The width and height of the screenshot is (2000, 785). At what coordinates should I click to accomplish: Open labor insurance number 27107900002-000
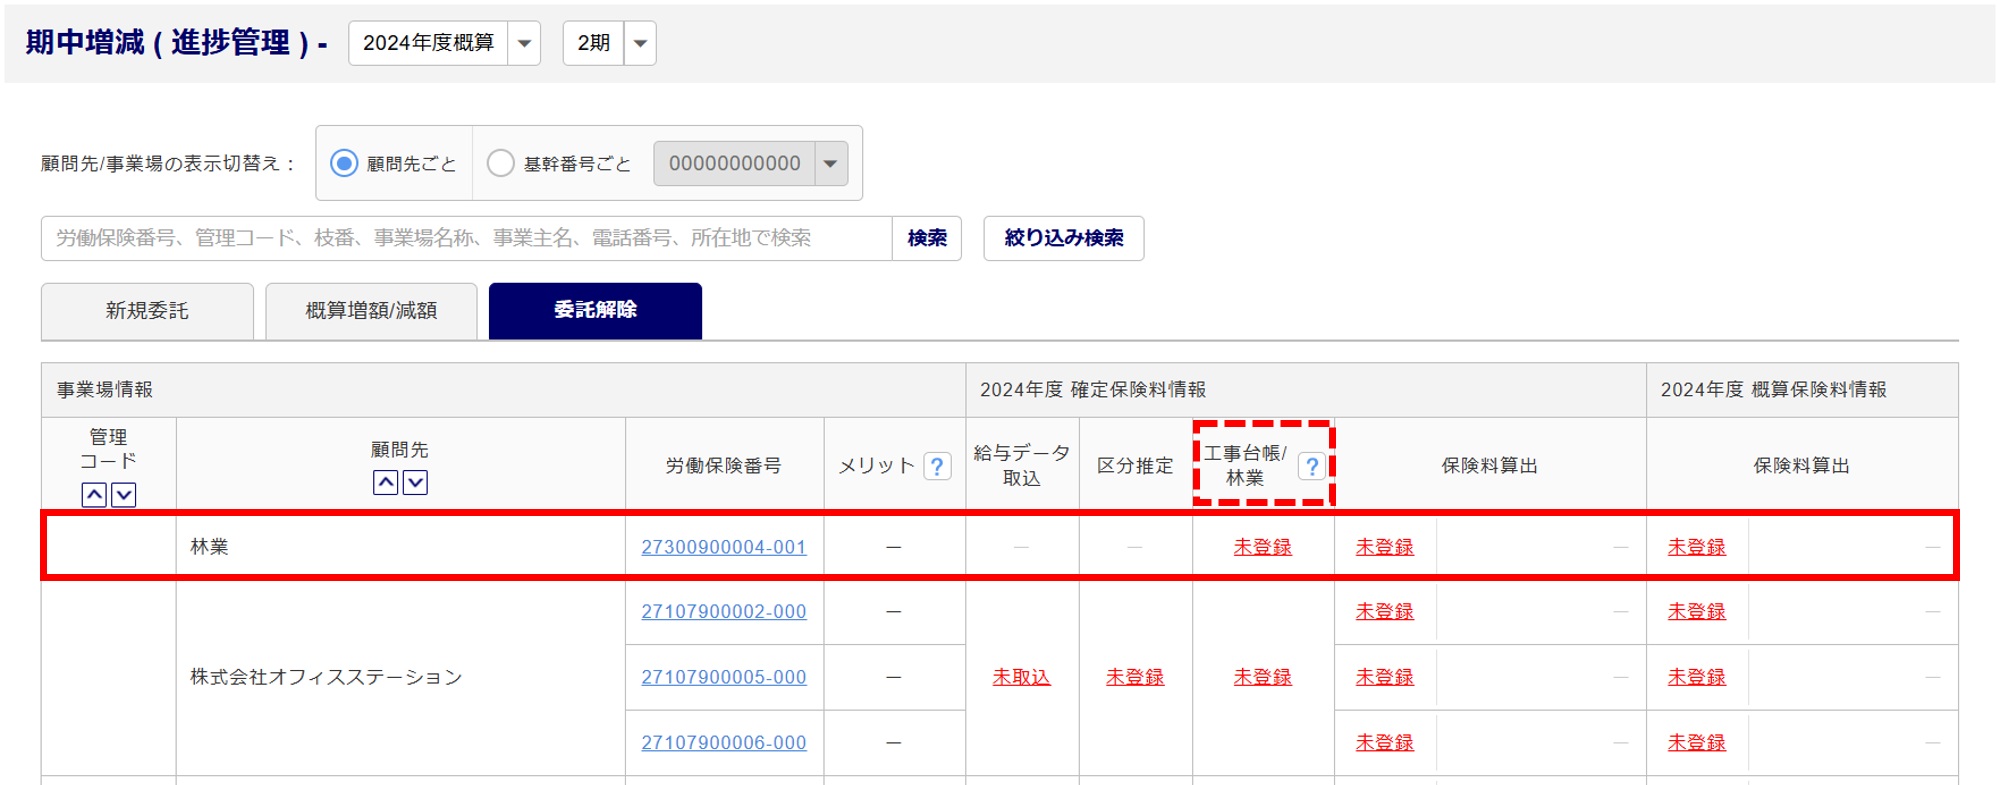click(724, 611)
